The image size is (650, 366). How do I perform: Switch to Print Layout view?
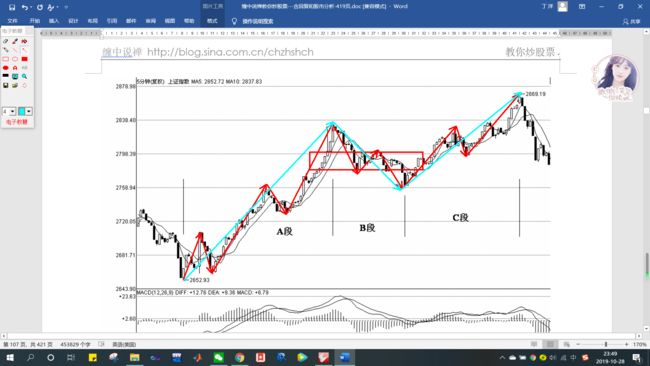(x=550, y=344)
